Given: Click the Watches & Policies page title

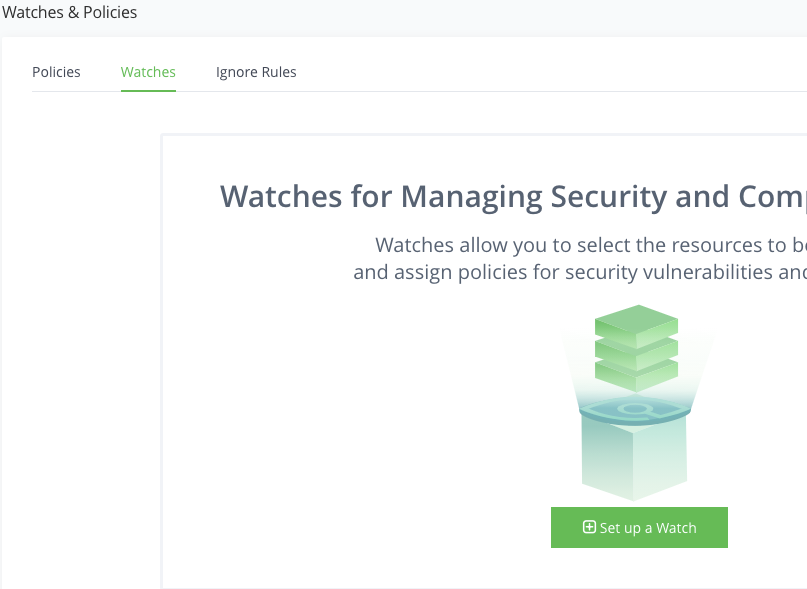Looking at the screenshot, I should click(70, 13).
